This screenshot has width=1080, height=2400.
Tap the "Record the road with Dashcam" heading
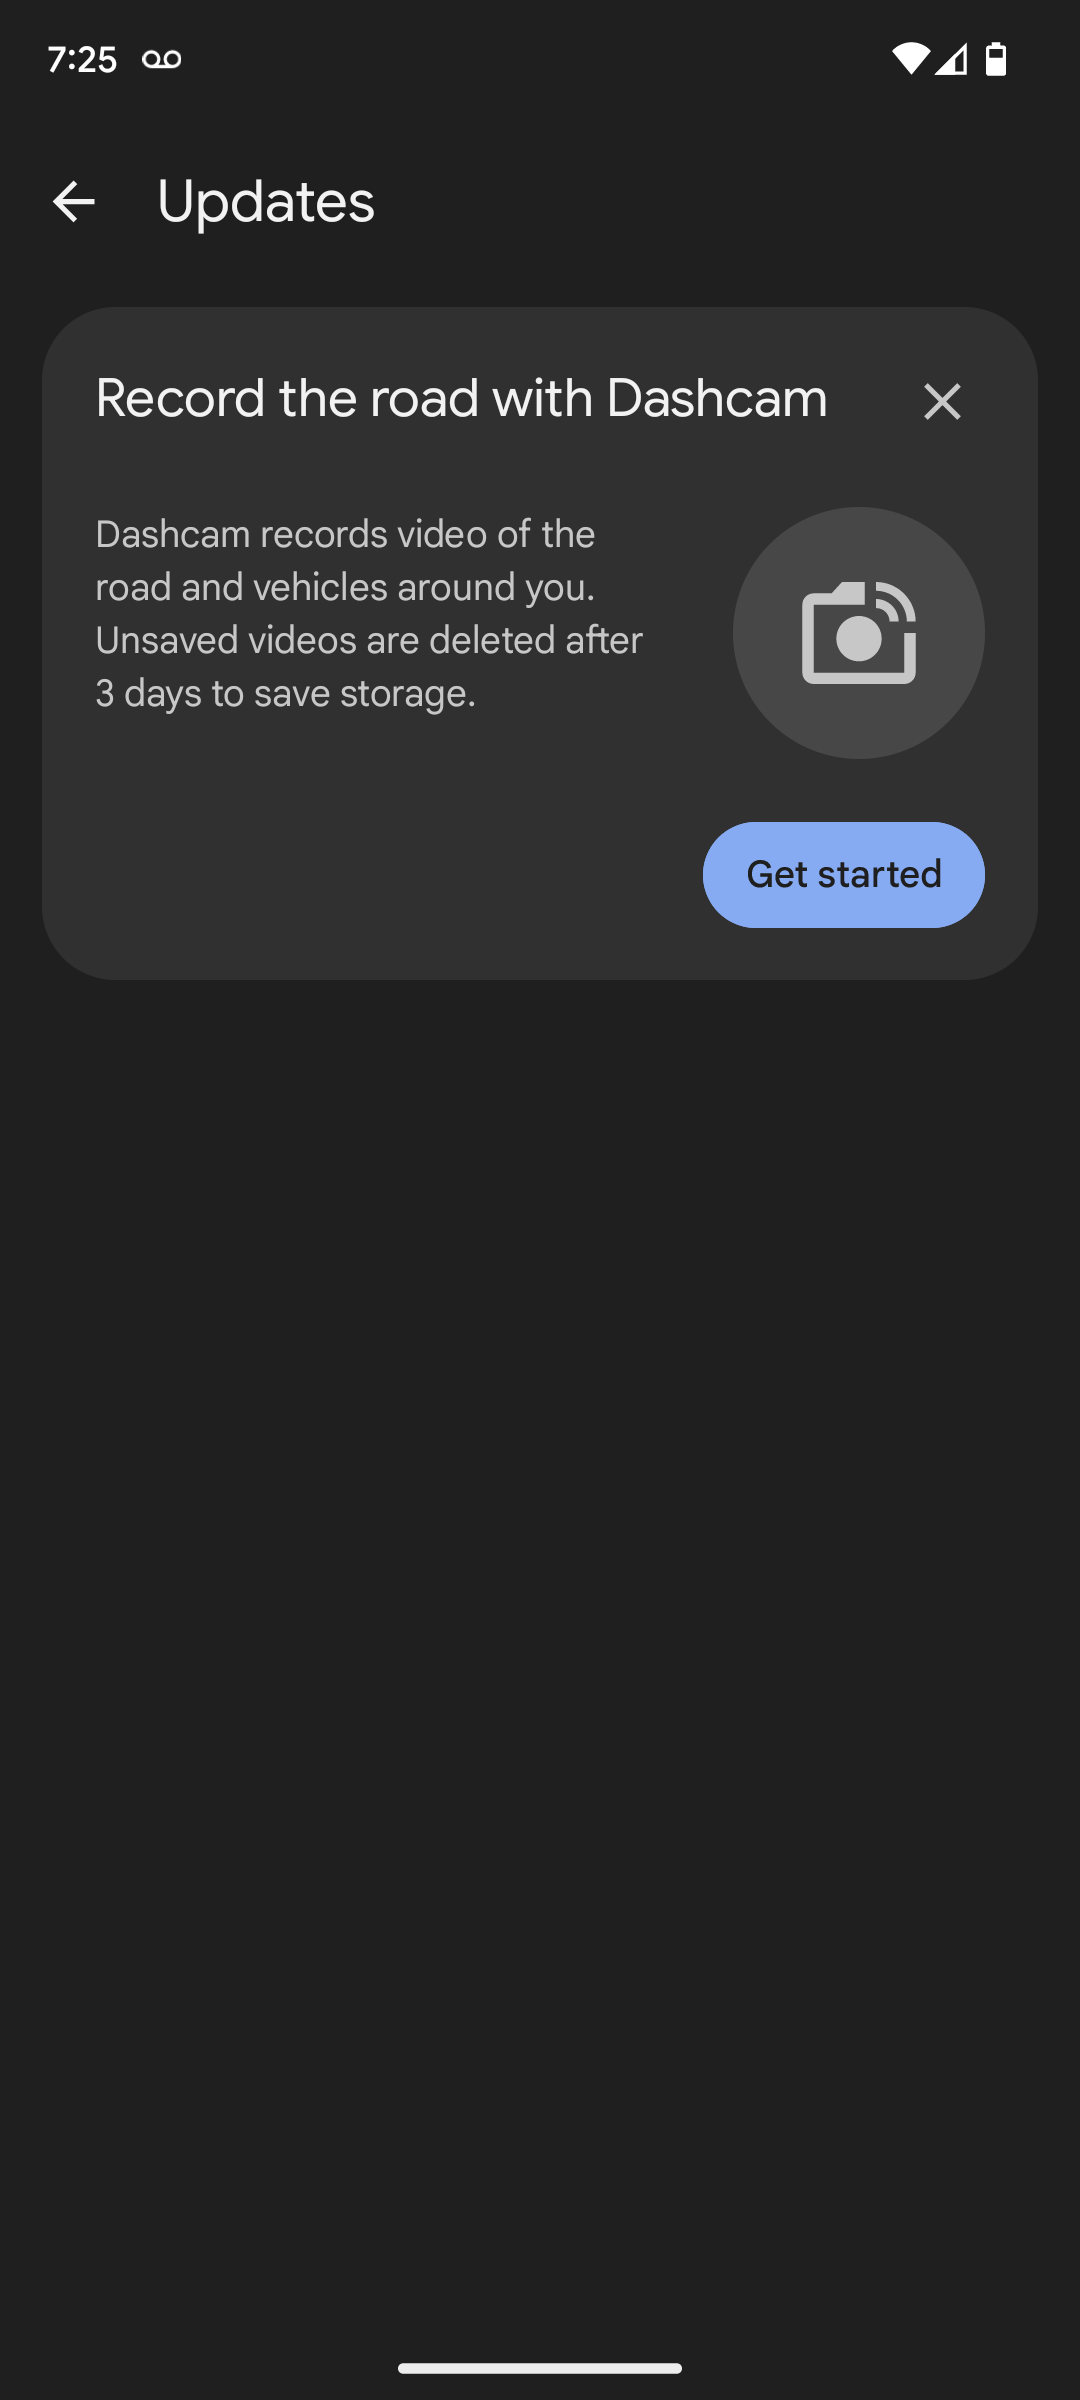(461, 398)
